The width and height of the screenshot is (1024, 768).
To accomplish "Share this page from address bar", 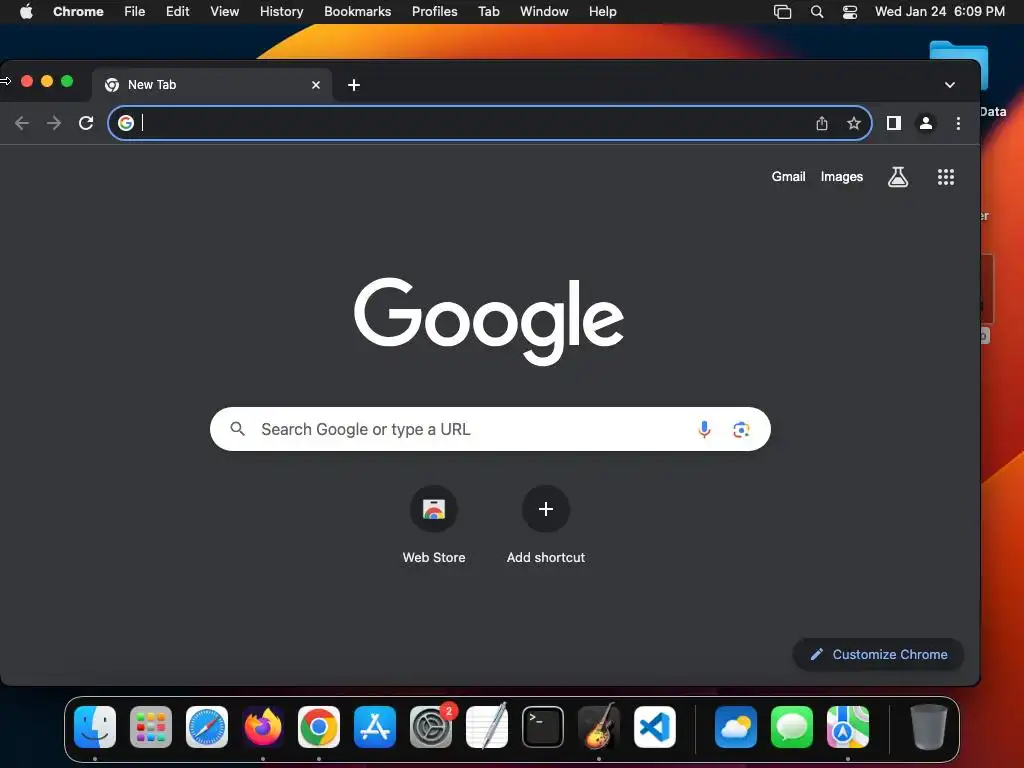I will pyautogui.click(x=822, y=123).
